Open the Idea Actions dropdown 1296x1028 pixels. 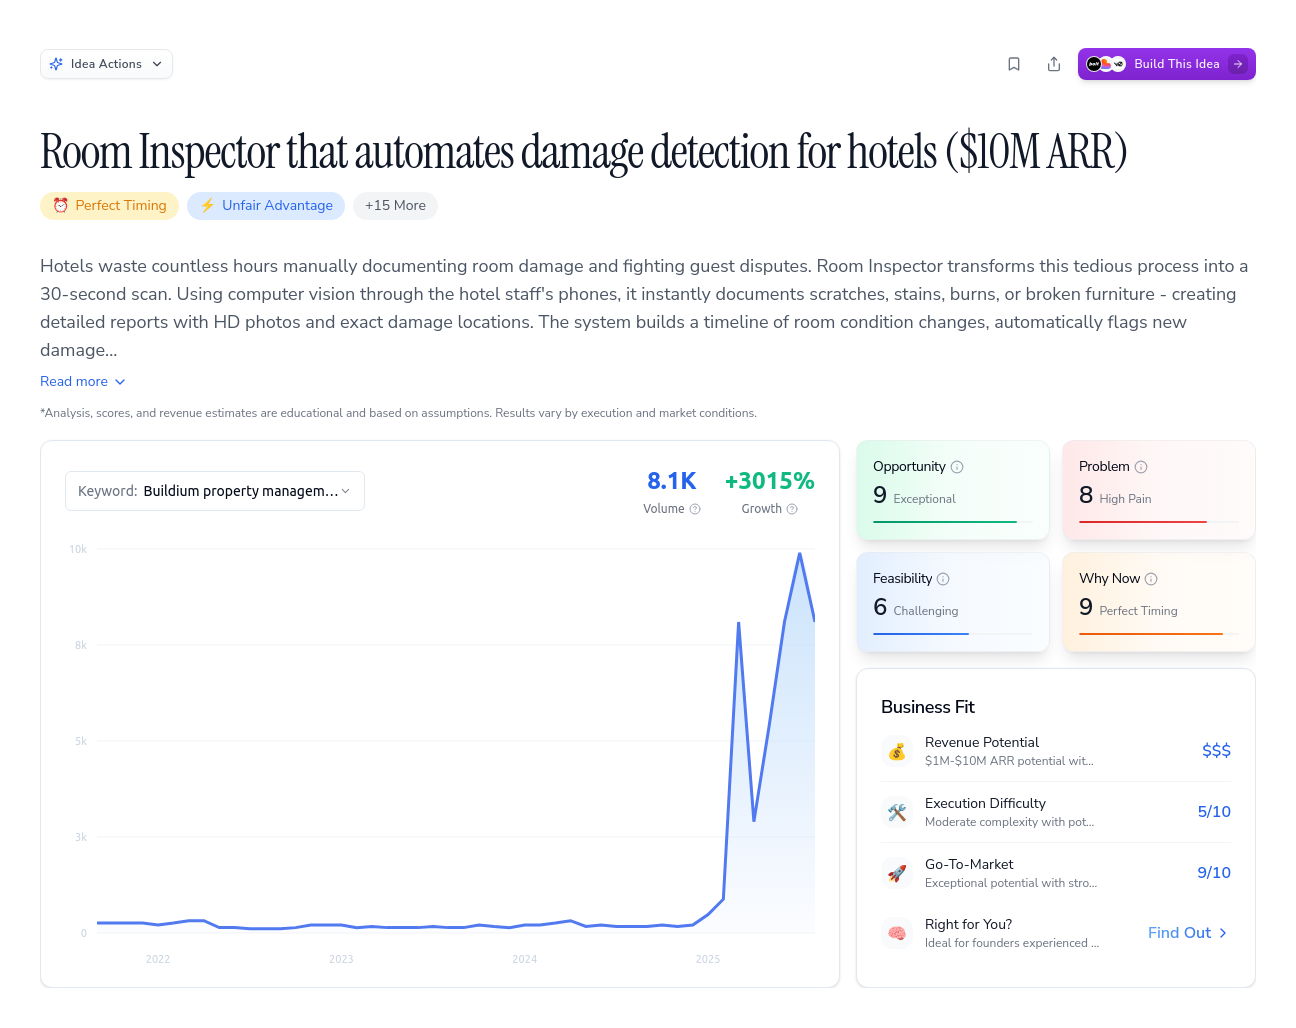pyautogui.click(x=106, y=63)
